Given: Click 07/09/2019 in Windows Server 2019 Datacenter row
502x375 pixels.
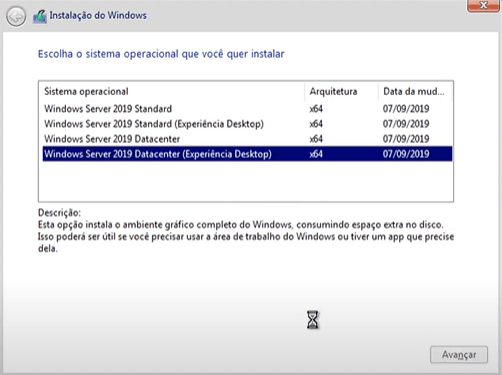Looking at the screenshot, I should pyautogui.click(x=406, y=139).
